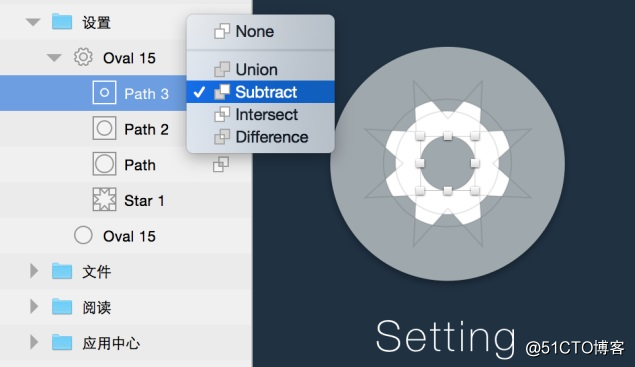Click the right-middle selection handle on canvas
Image resolution: width=635 pixels, height=367 pixels.
(475, 163)
